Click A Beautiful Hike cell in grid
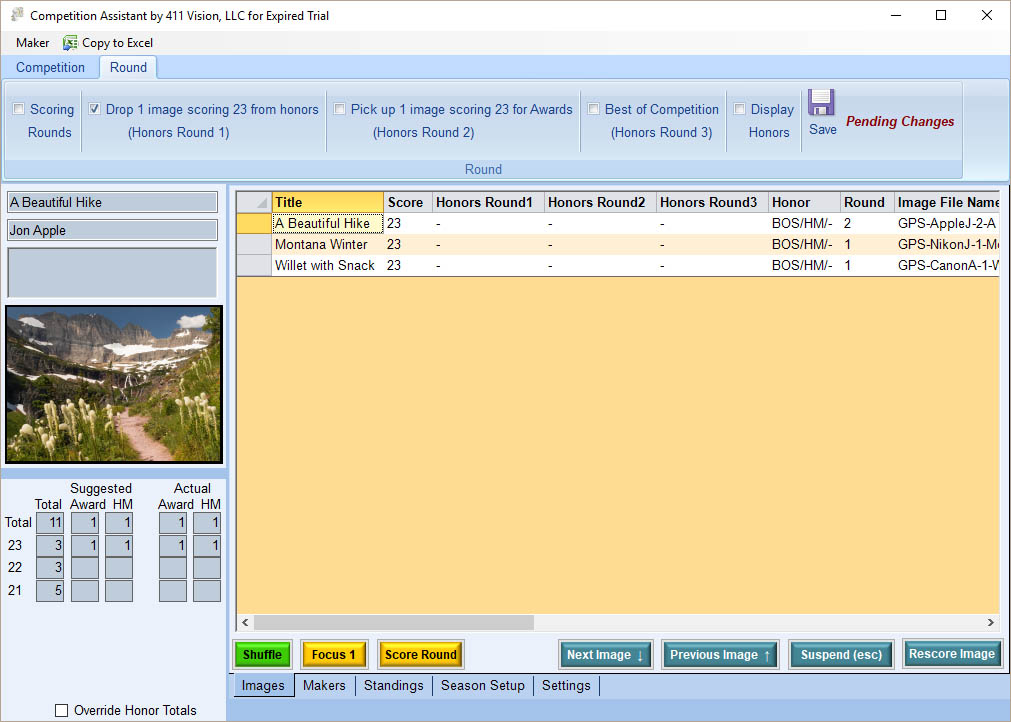This screenshot has width=1011, height=722. [328, 223]
